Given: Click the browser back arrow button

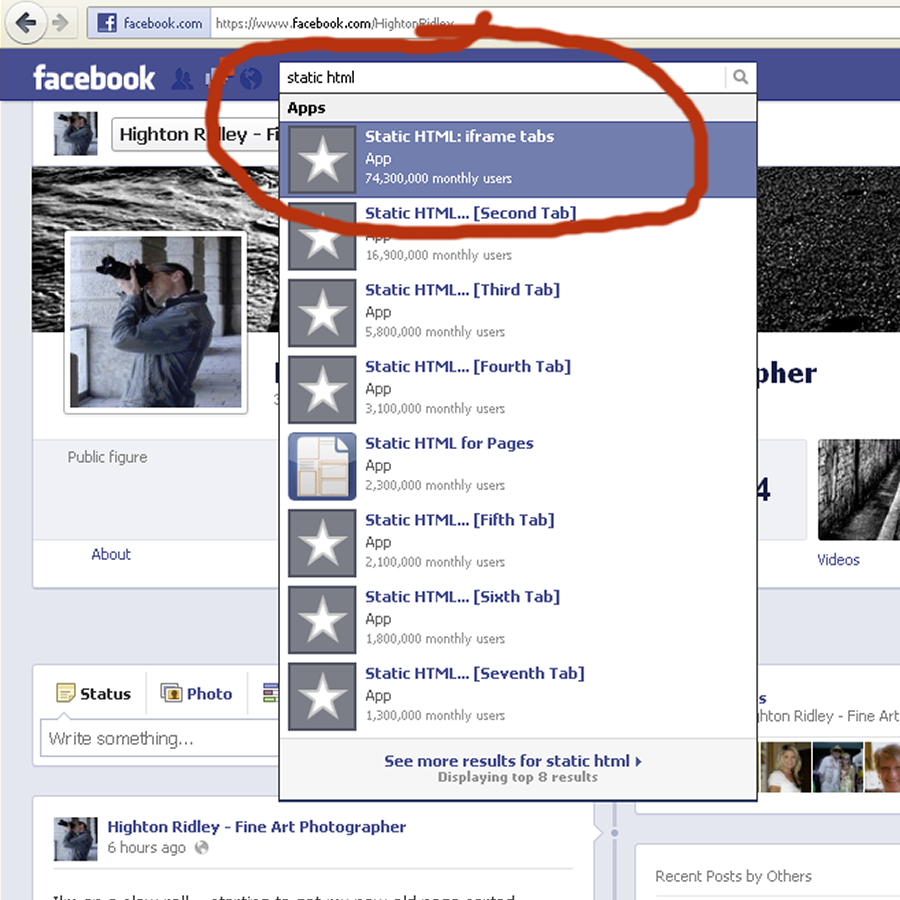Looking at the screenshot, I should (25, 23).
